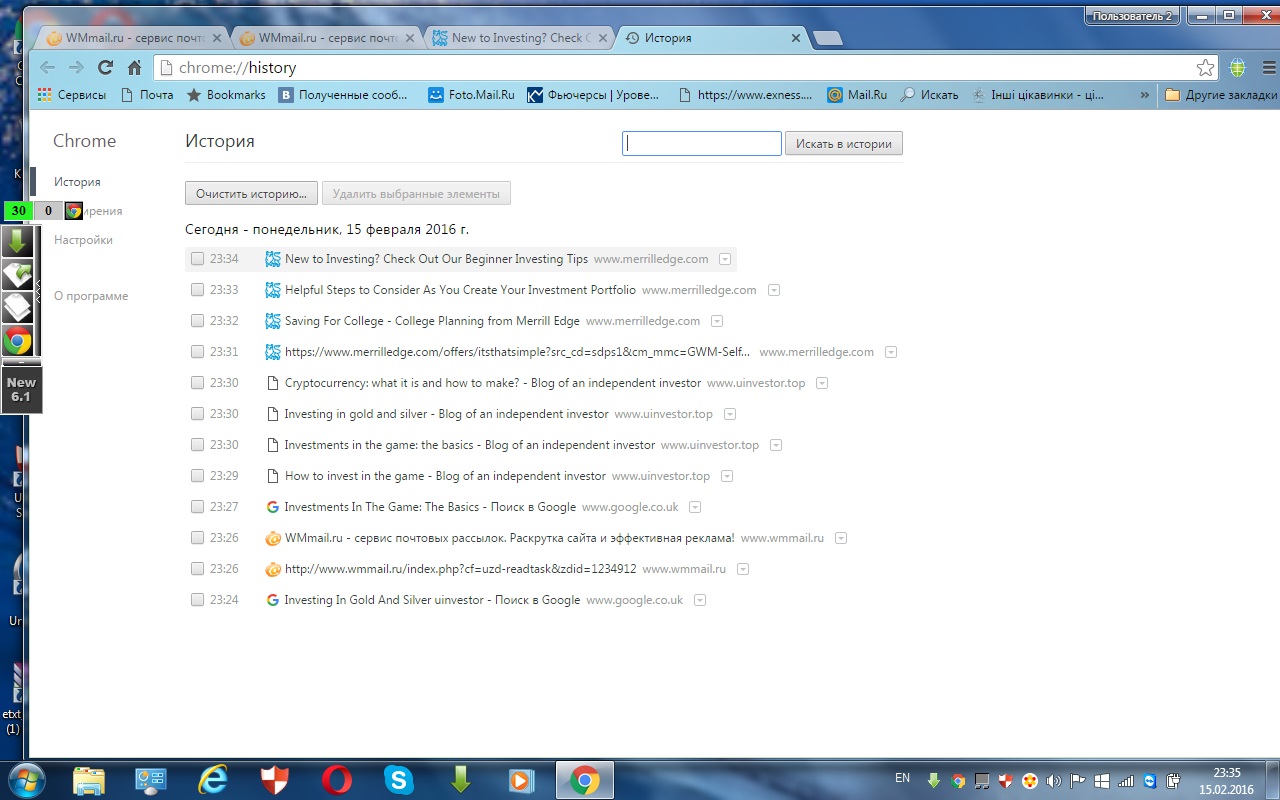Open the Foto.Mail.Ru bookmark

point(472,95)
